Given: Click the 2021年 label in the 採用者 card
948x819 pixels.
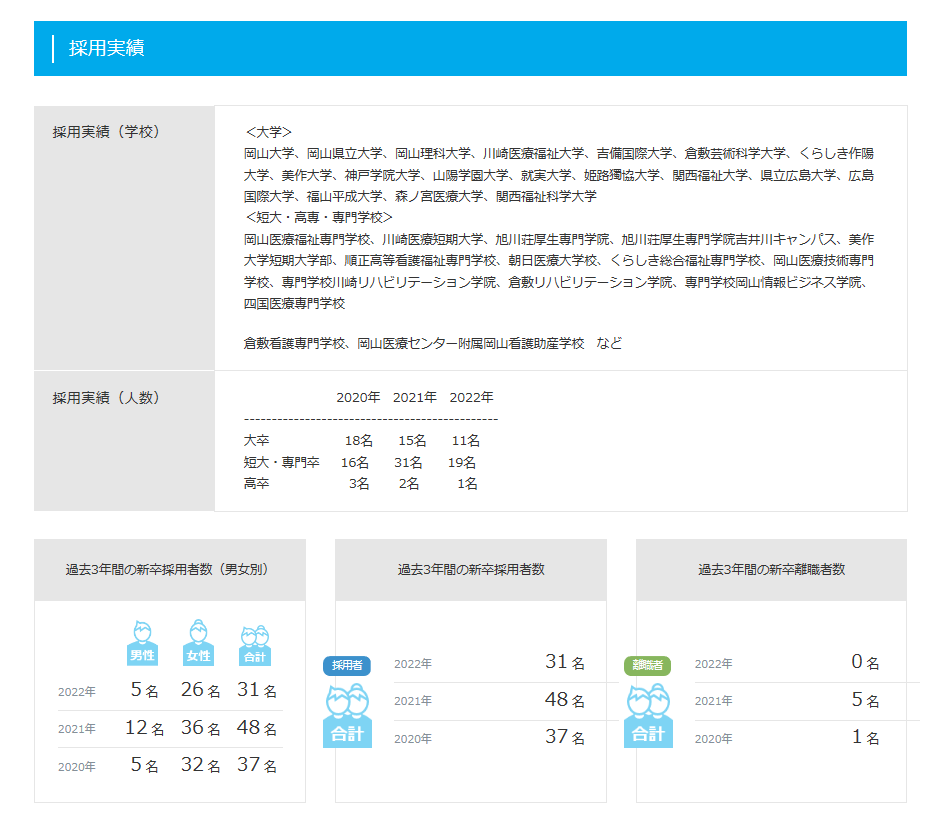Looking at the screenshot, I should [x=413, y=701].
